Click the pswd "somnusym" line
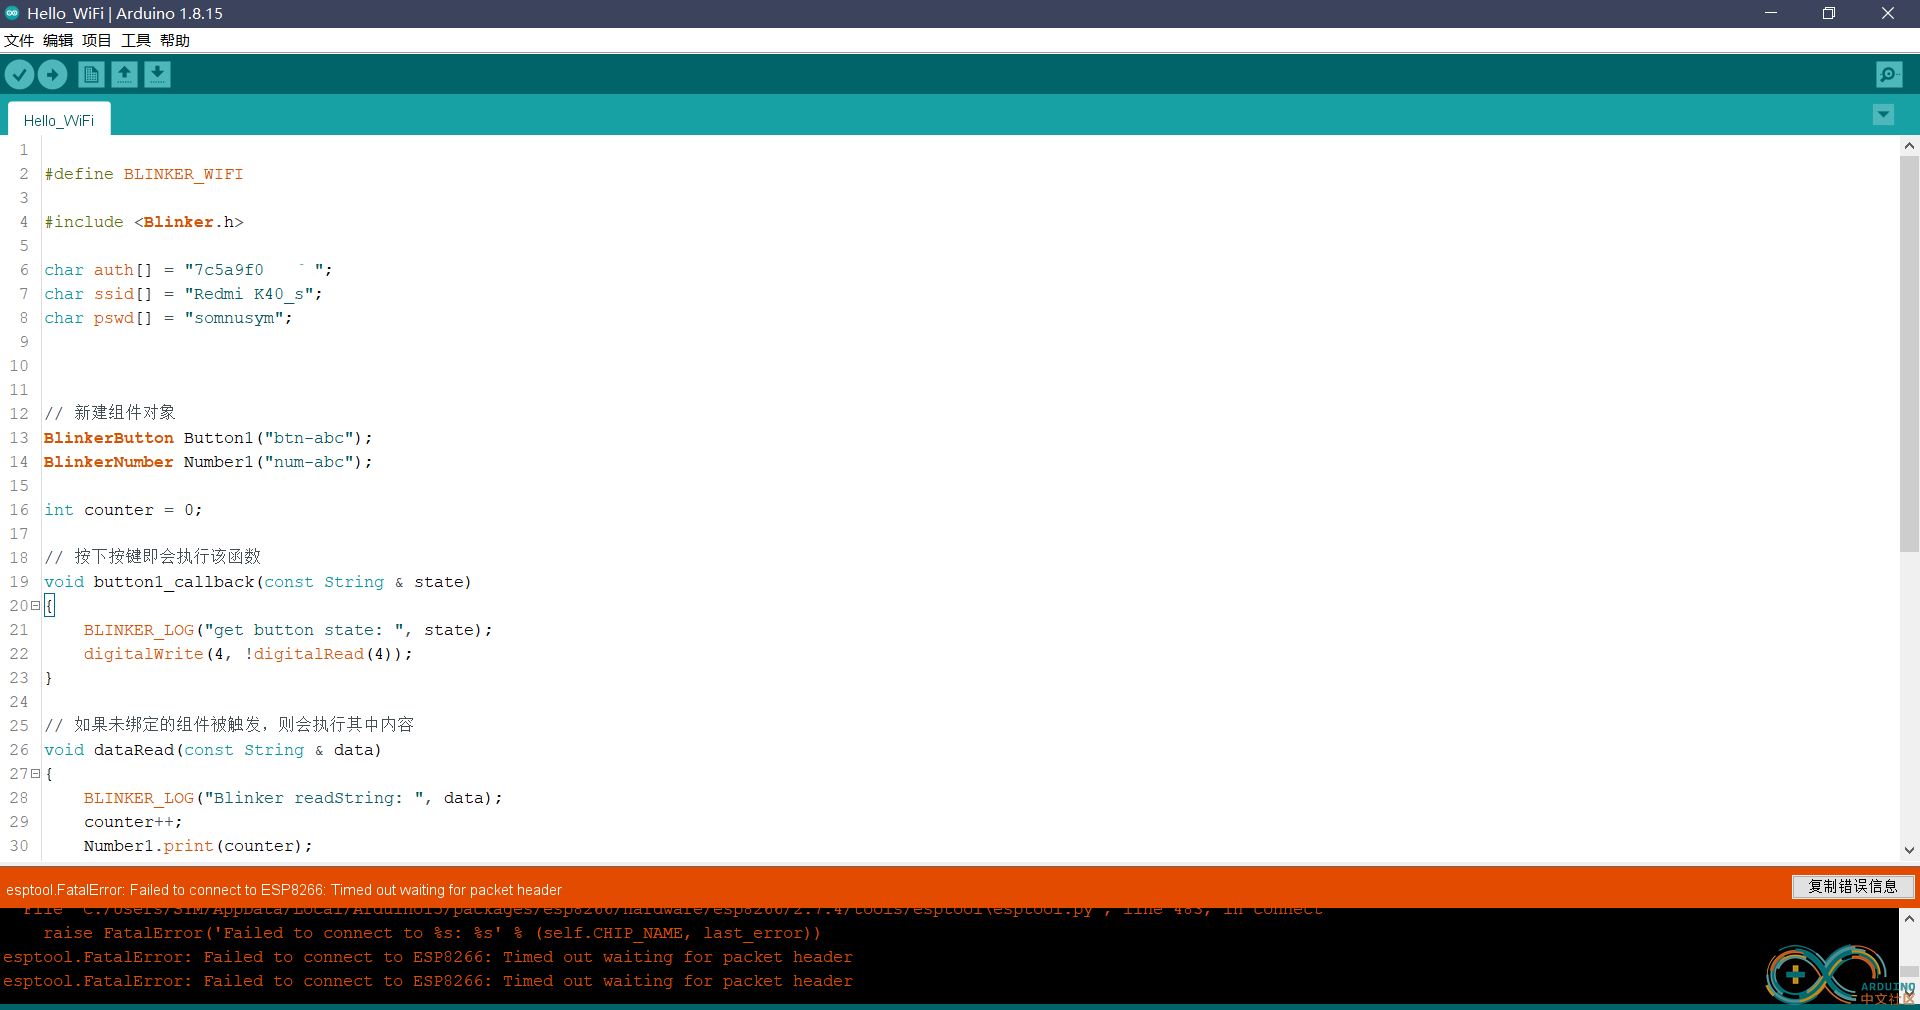This screenshot has height=1010, width=1920. tap(168, 318)
